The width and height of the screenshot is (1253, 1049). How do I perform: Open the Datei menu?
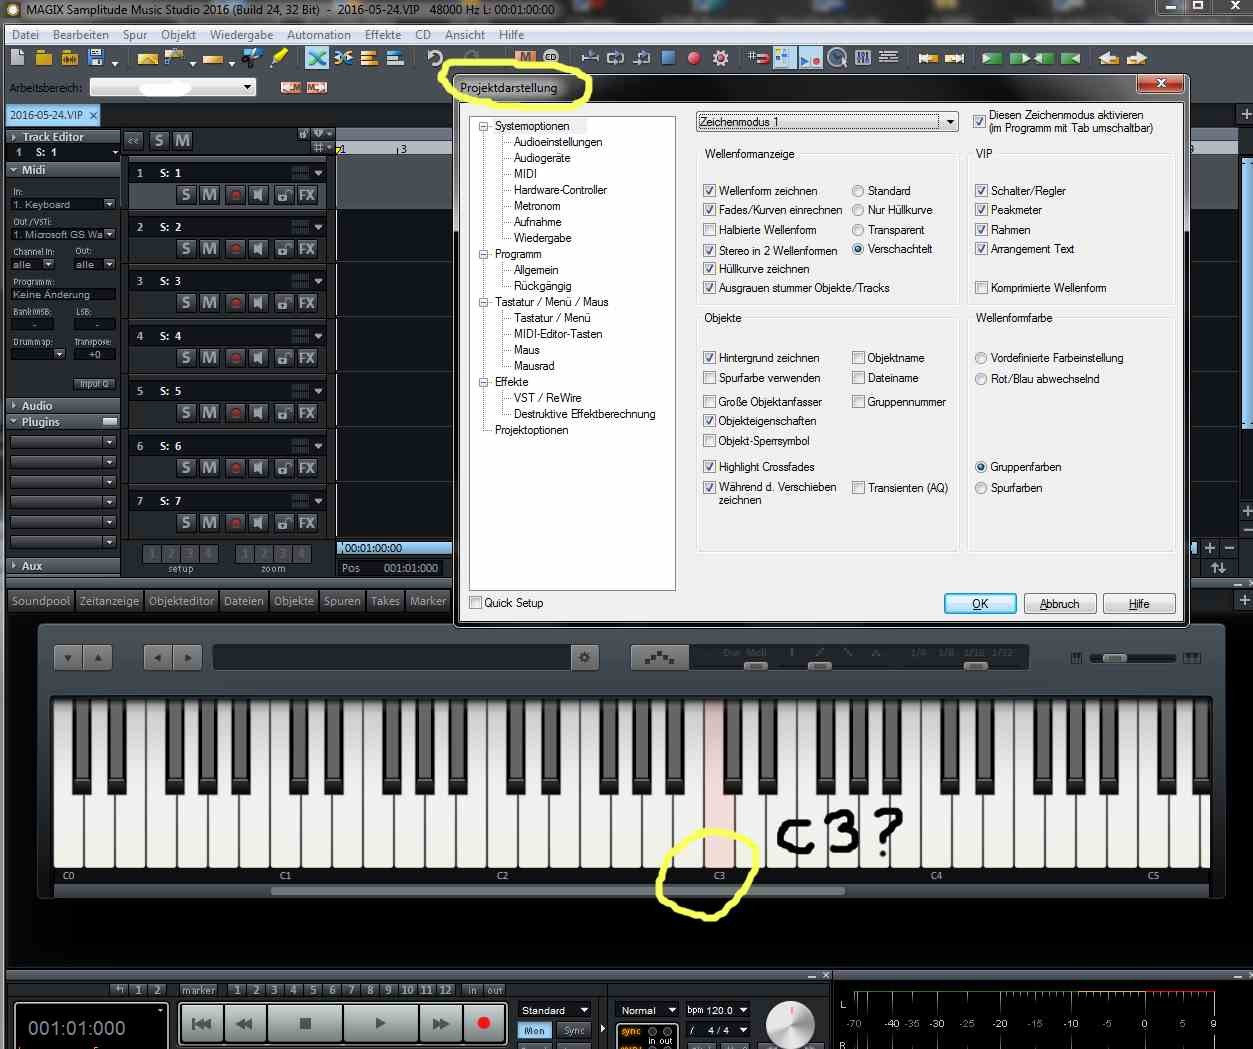tap(25, 35)
